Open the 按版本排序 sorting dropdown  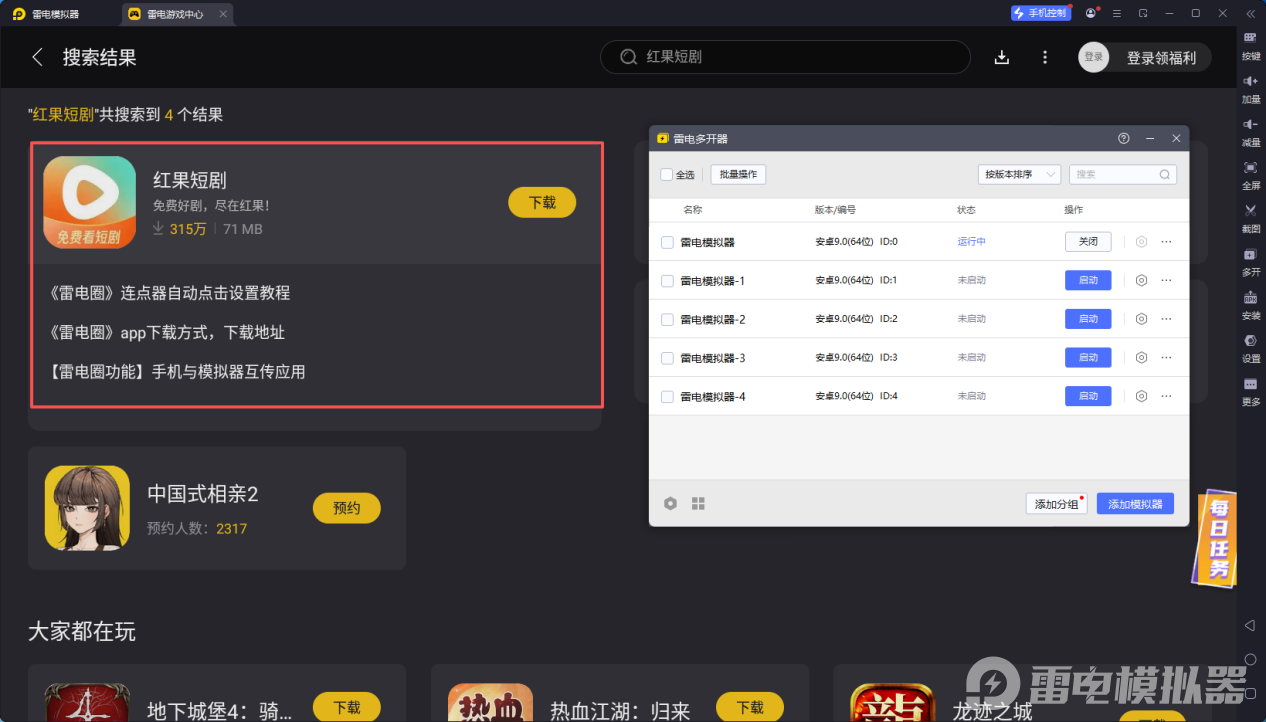point(1018,174)
